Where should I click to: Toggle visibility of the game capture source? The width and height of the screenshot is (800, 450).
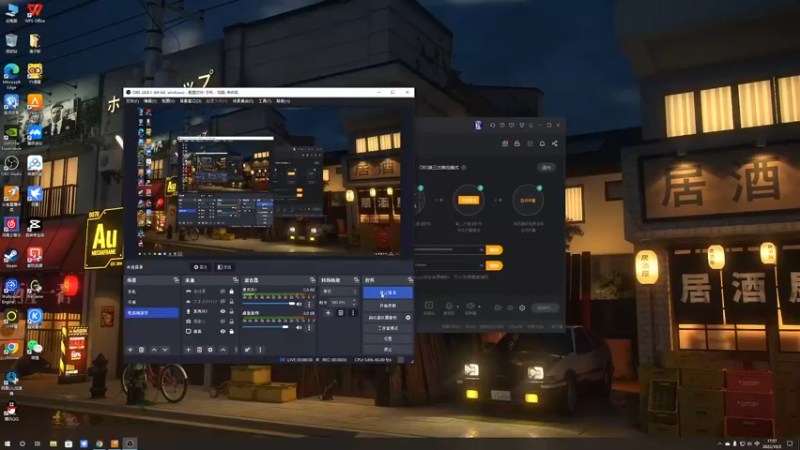point(222,291)
